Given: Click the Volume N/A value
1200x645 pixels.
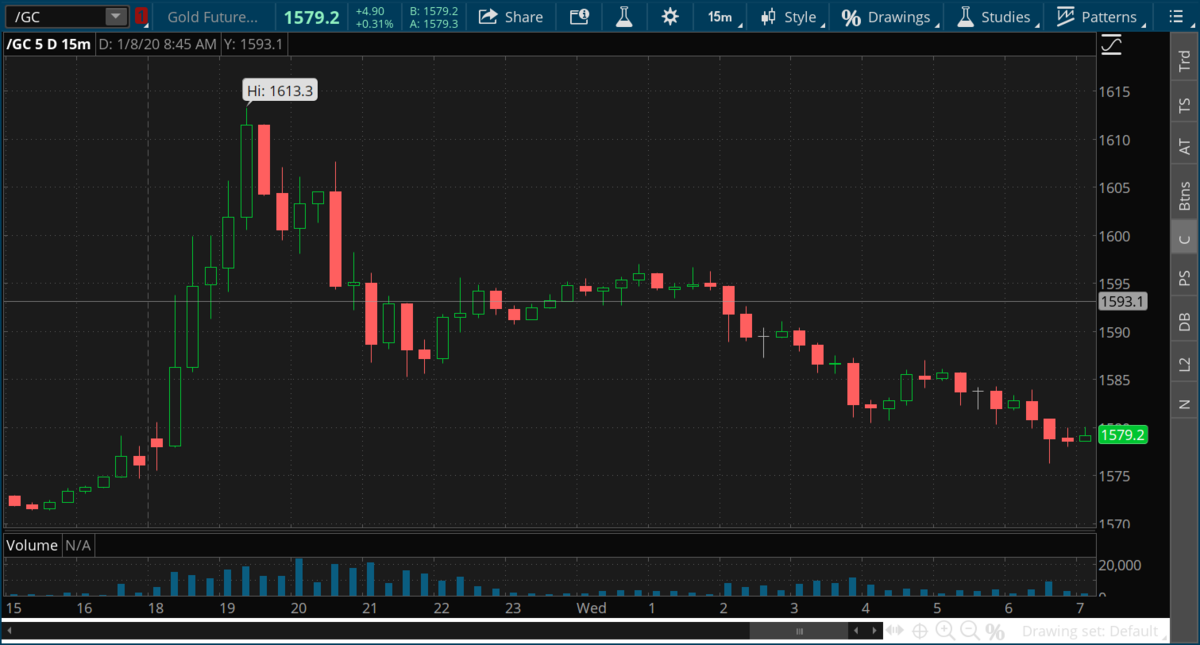Looking at the screenshot, I should [79, 545].
